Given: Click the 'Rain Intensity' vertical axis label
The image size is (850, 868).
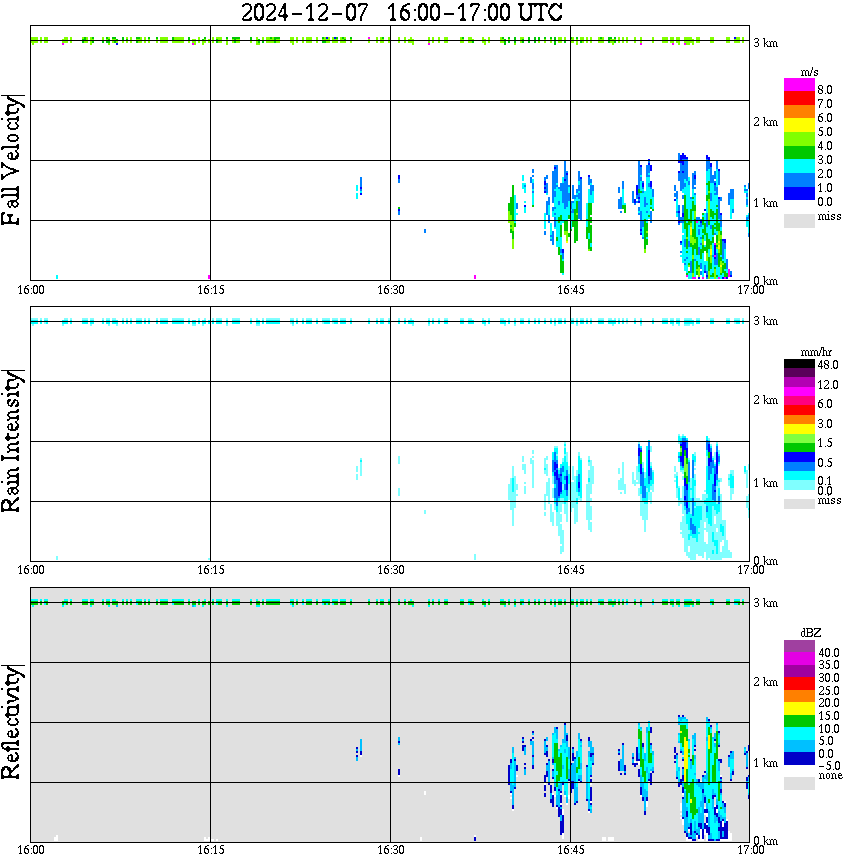Looking at the screenshot, I should pos(14,440).
